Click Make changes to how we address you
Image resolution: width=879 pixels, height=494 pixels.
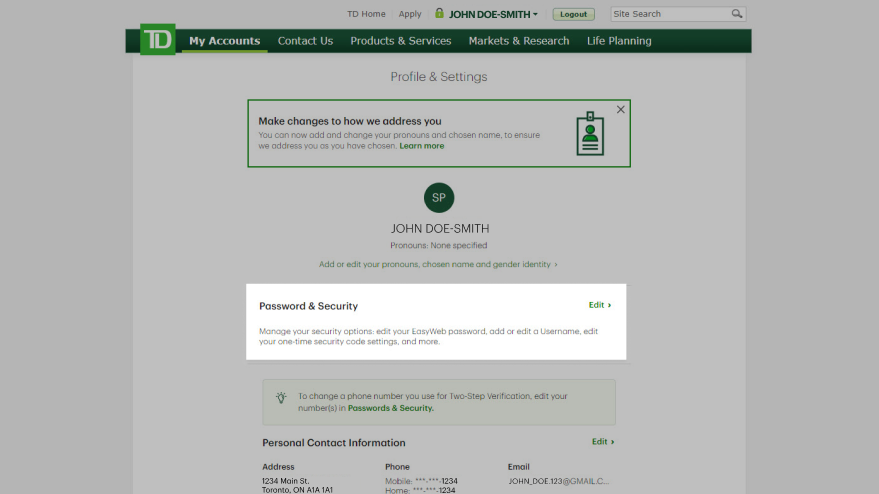coord(350,121)
